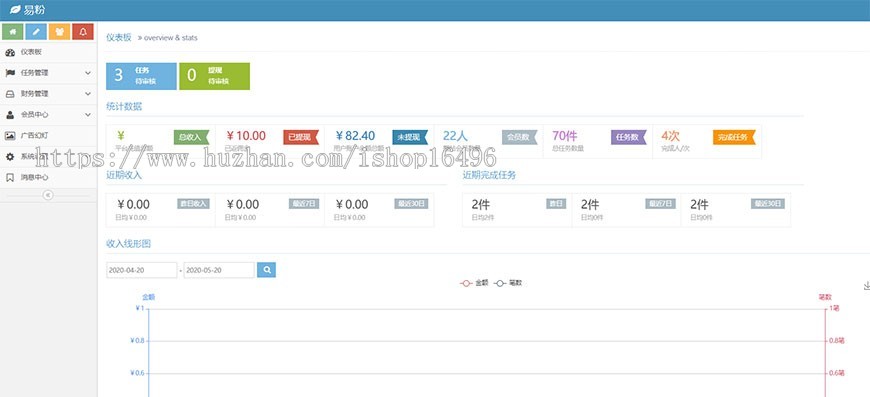870x397 pixels.
Task: Click the magnifier search button beside date range
Action: point(266,270)
